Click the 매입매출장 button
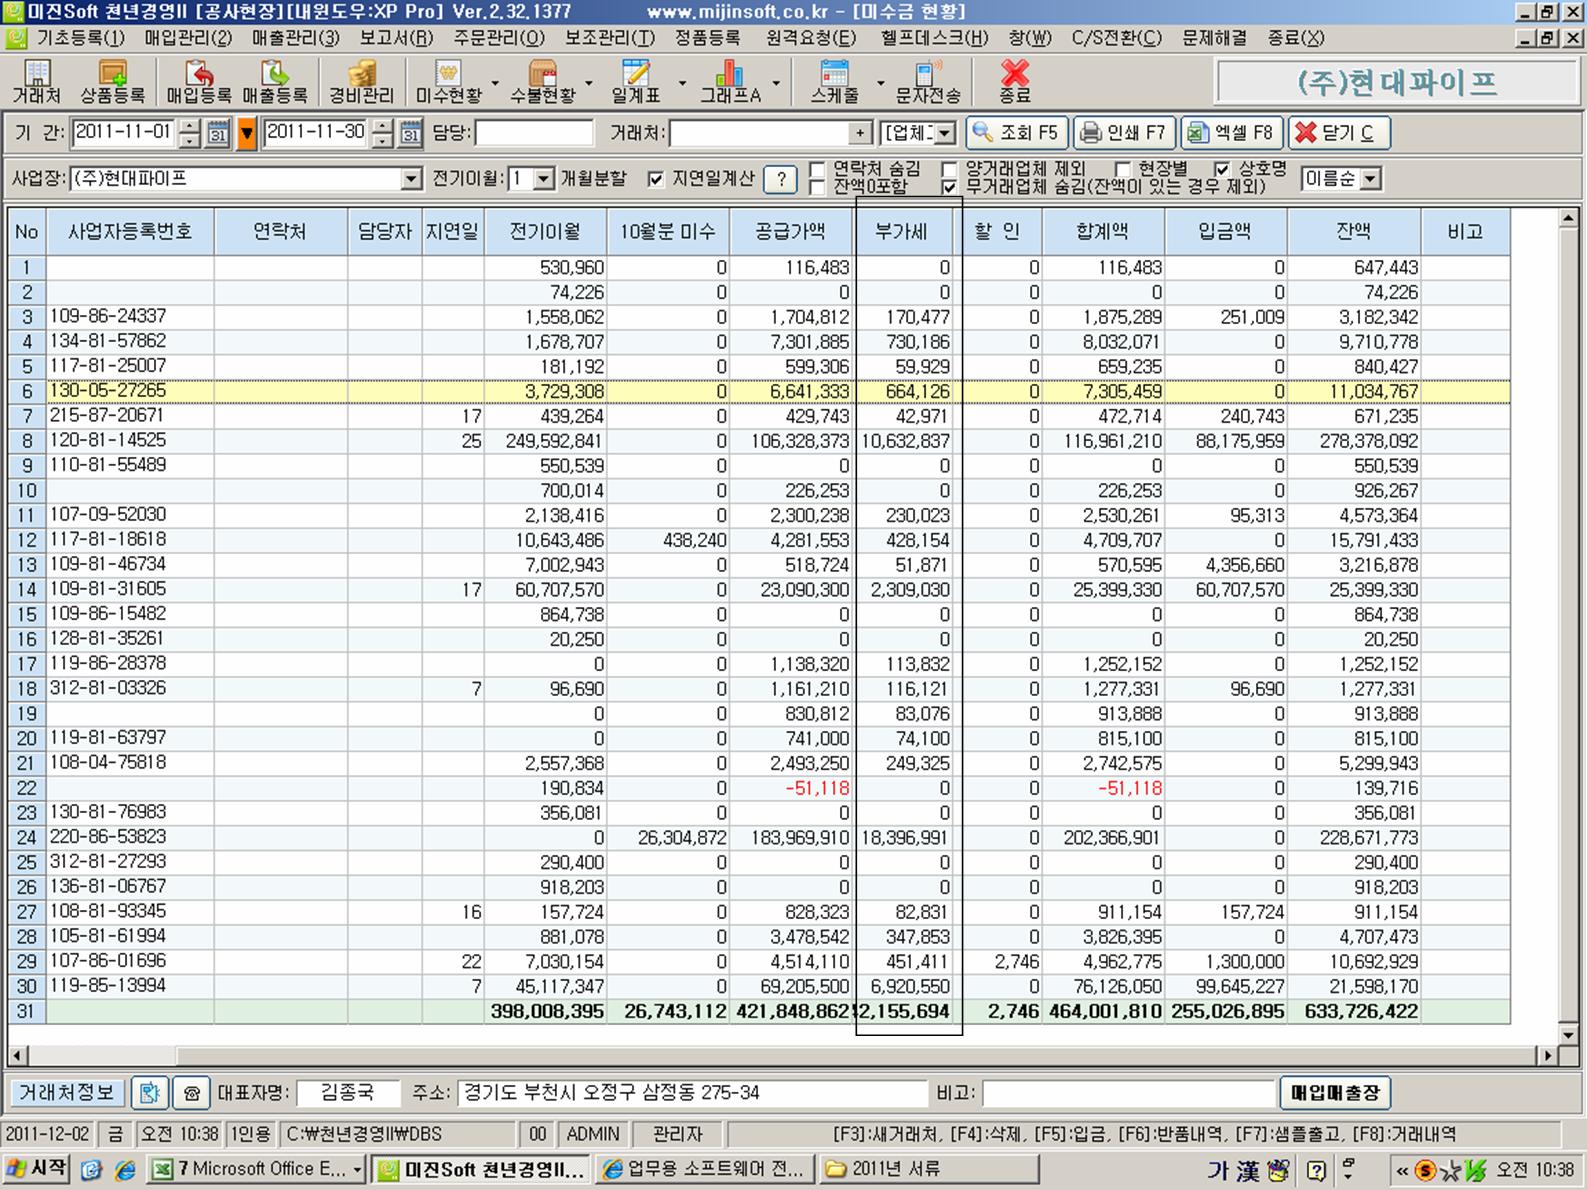This screenshot has height=1190, width=1587. [x=1335, y=1093]
